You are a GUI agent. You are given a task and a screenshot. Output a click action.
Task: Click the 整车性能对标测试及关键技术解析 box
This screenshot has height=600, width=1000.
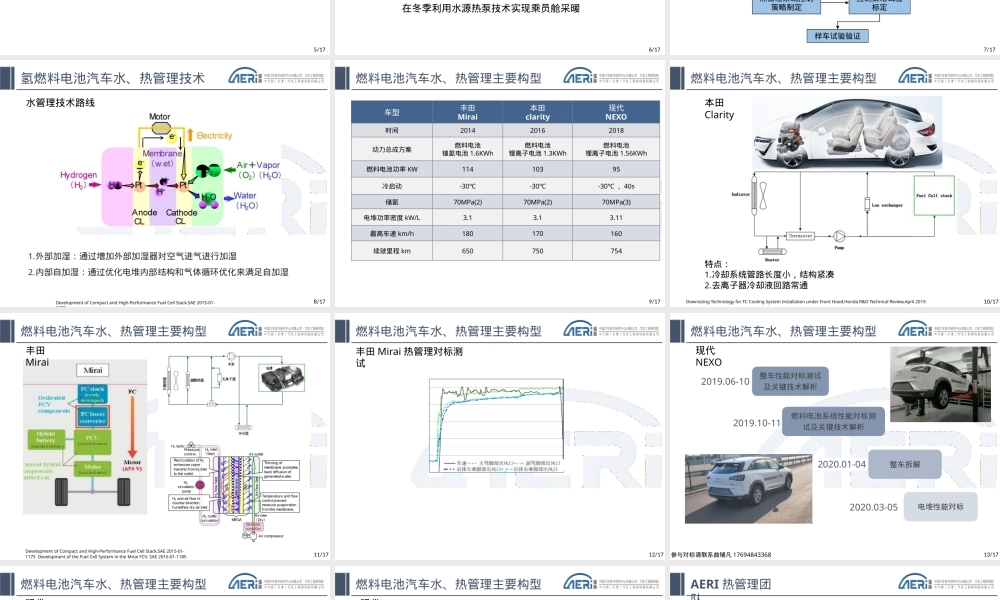point(790,381)
